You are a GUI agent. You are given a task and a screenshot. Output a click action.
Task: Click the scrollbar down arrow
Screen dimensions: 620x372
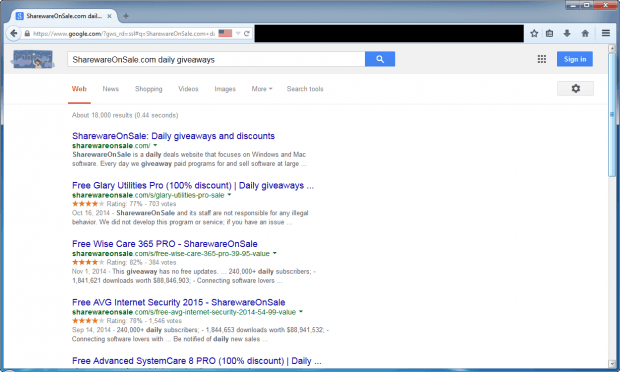pos(612,364)
